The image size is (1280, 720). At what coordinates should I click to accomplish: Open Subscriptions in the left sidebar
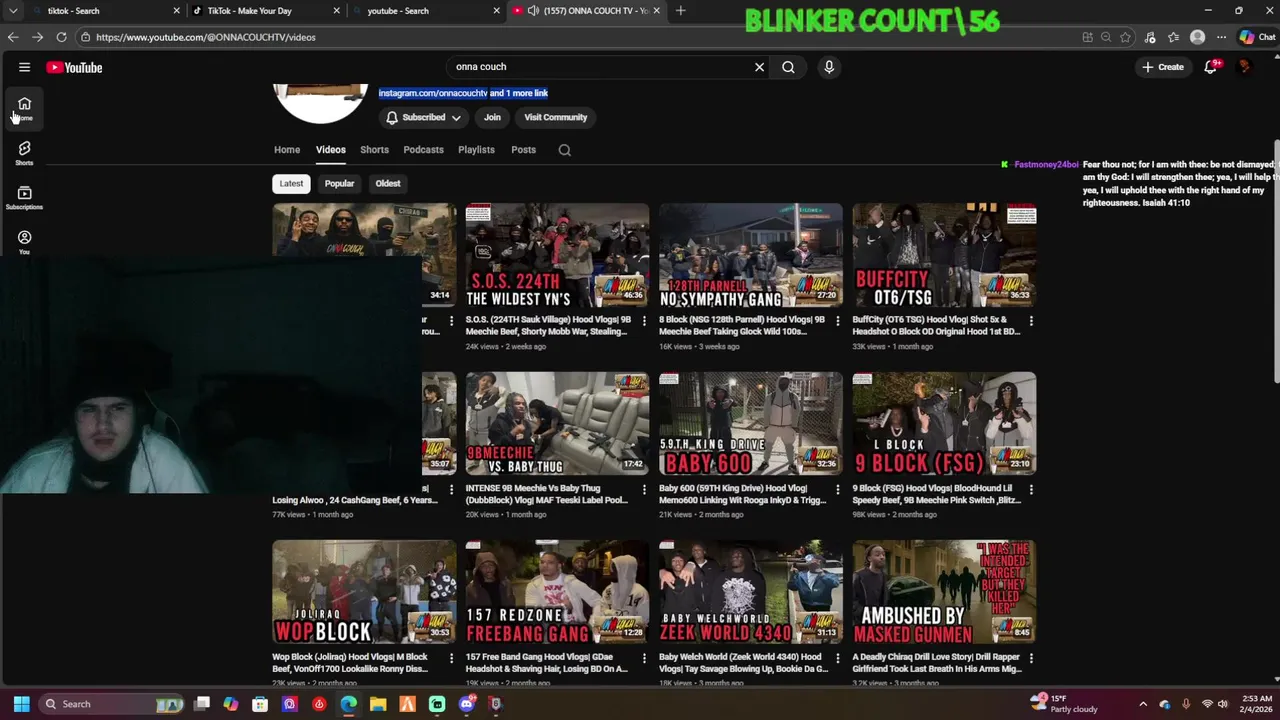pos(24,197)
